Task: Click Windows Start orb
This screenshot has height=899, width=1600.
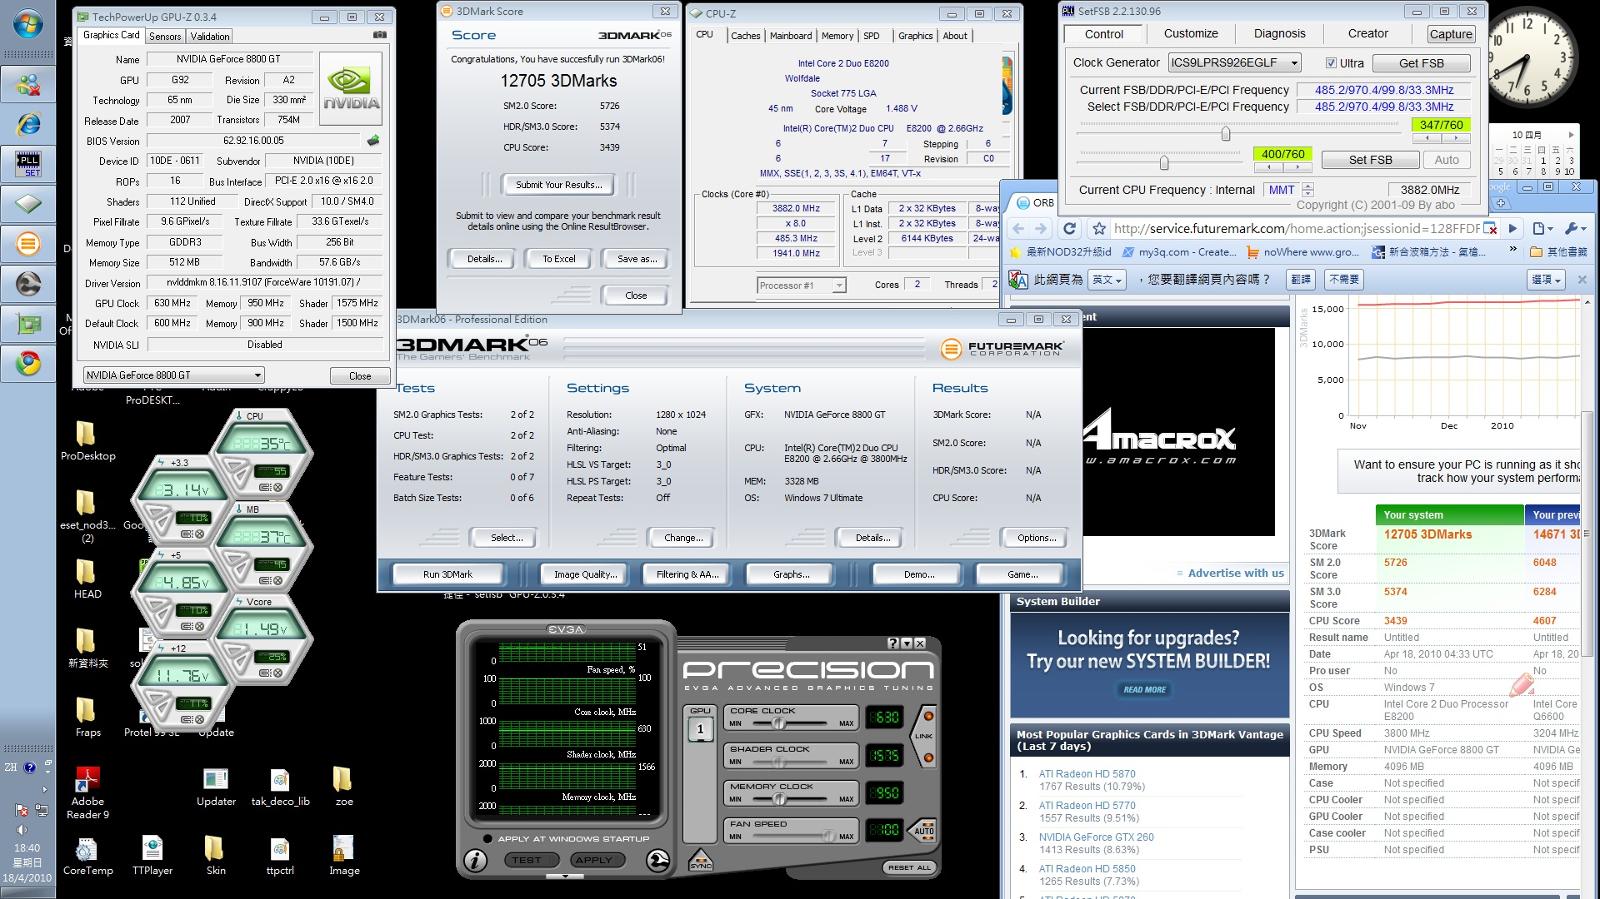Action: (28, 25)
